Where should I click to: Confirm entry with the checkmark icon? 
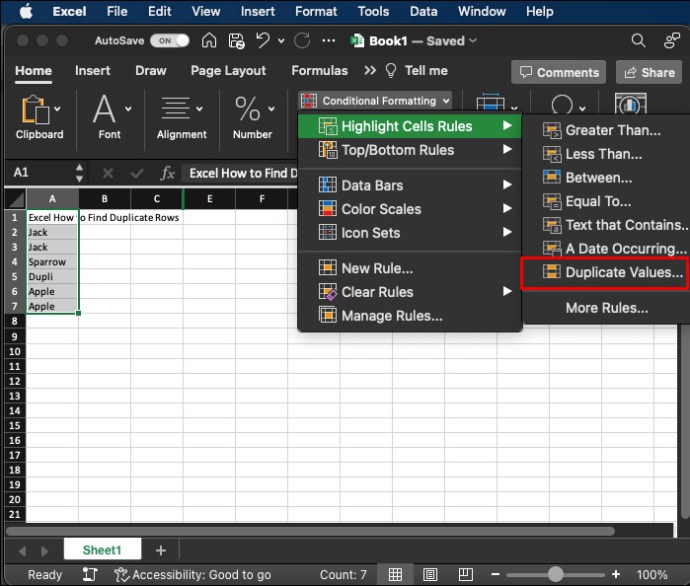[x=137, y=173]
